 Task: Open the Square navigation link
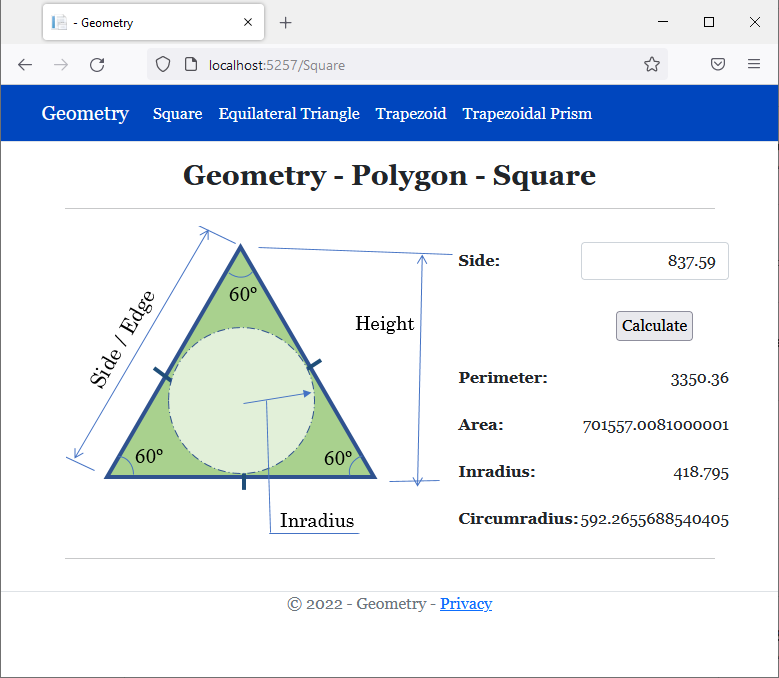[177, 114]
